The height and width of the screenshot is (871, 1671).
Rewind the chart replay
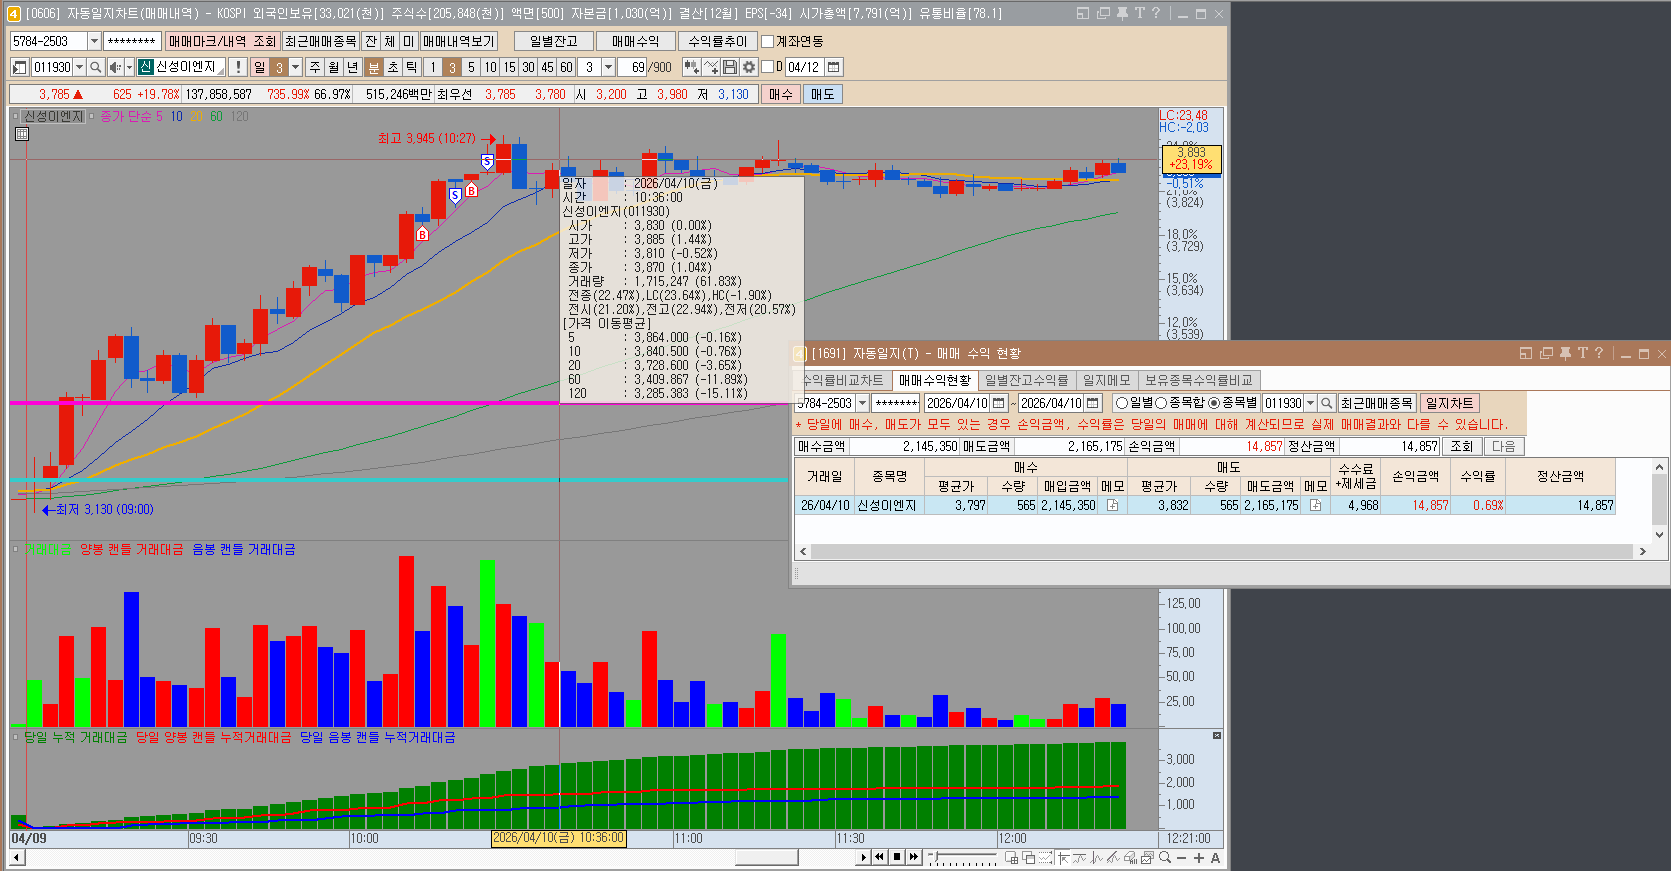click(x=879, y=857)
